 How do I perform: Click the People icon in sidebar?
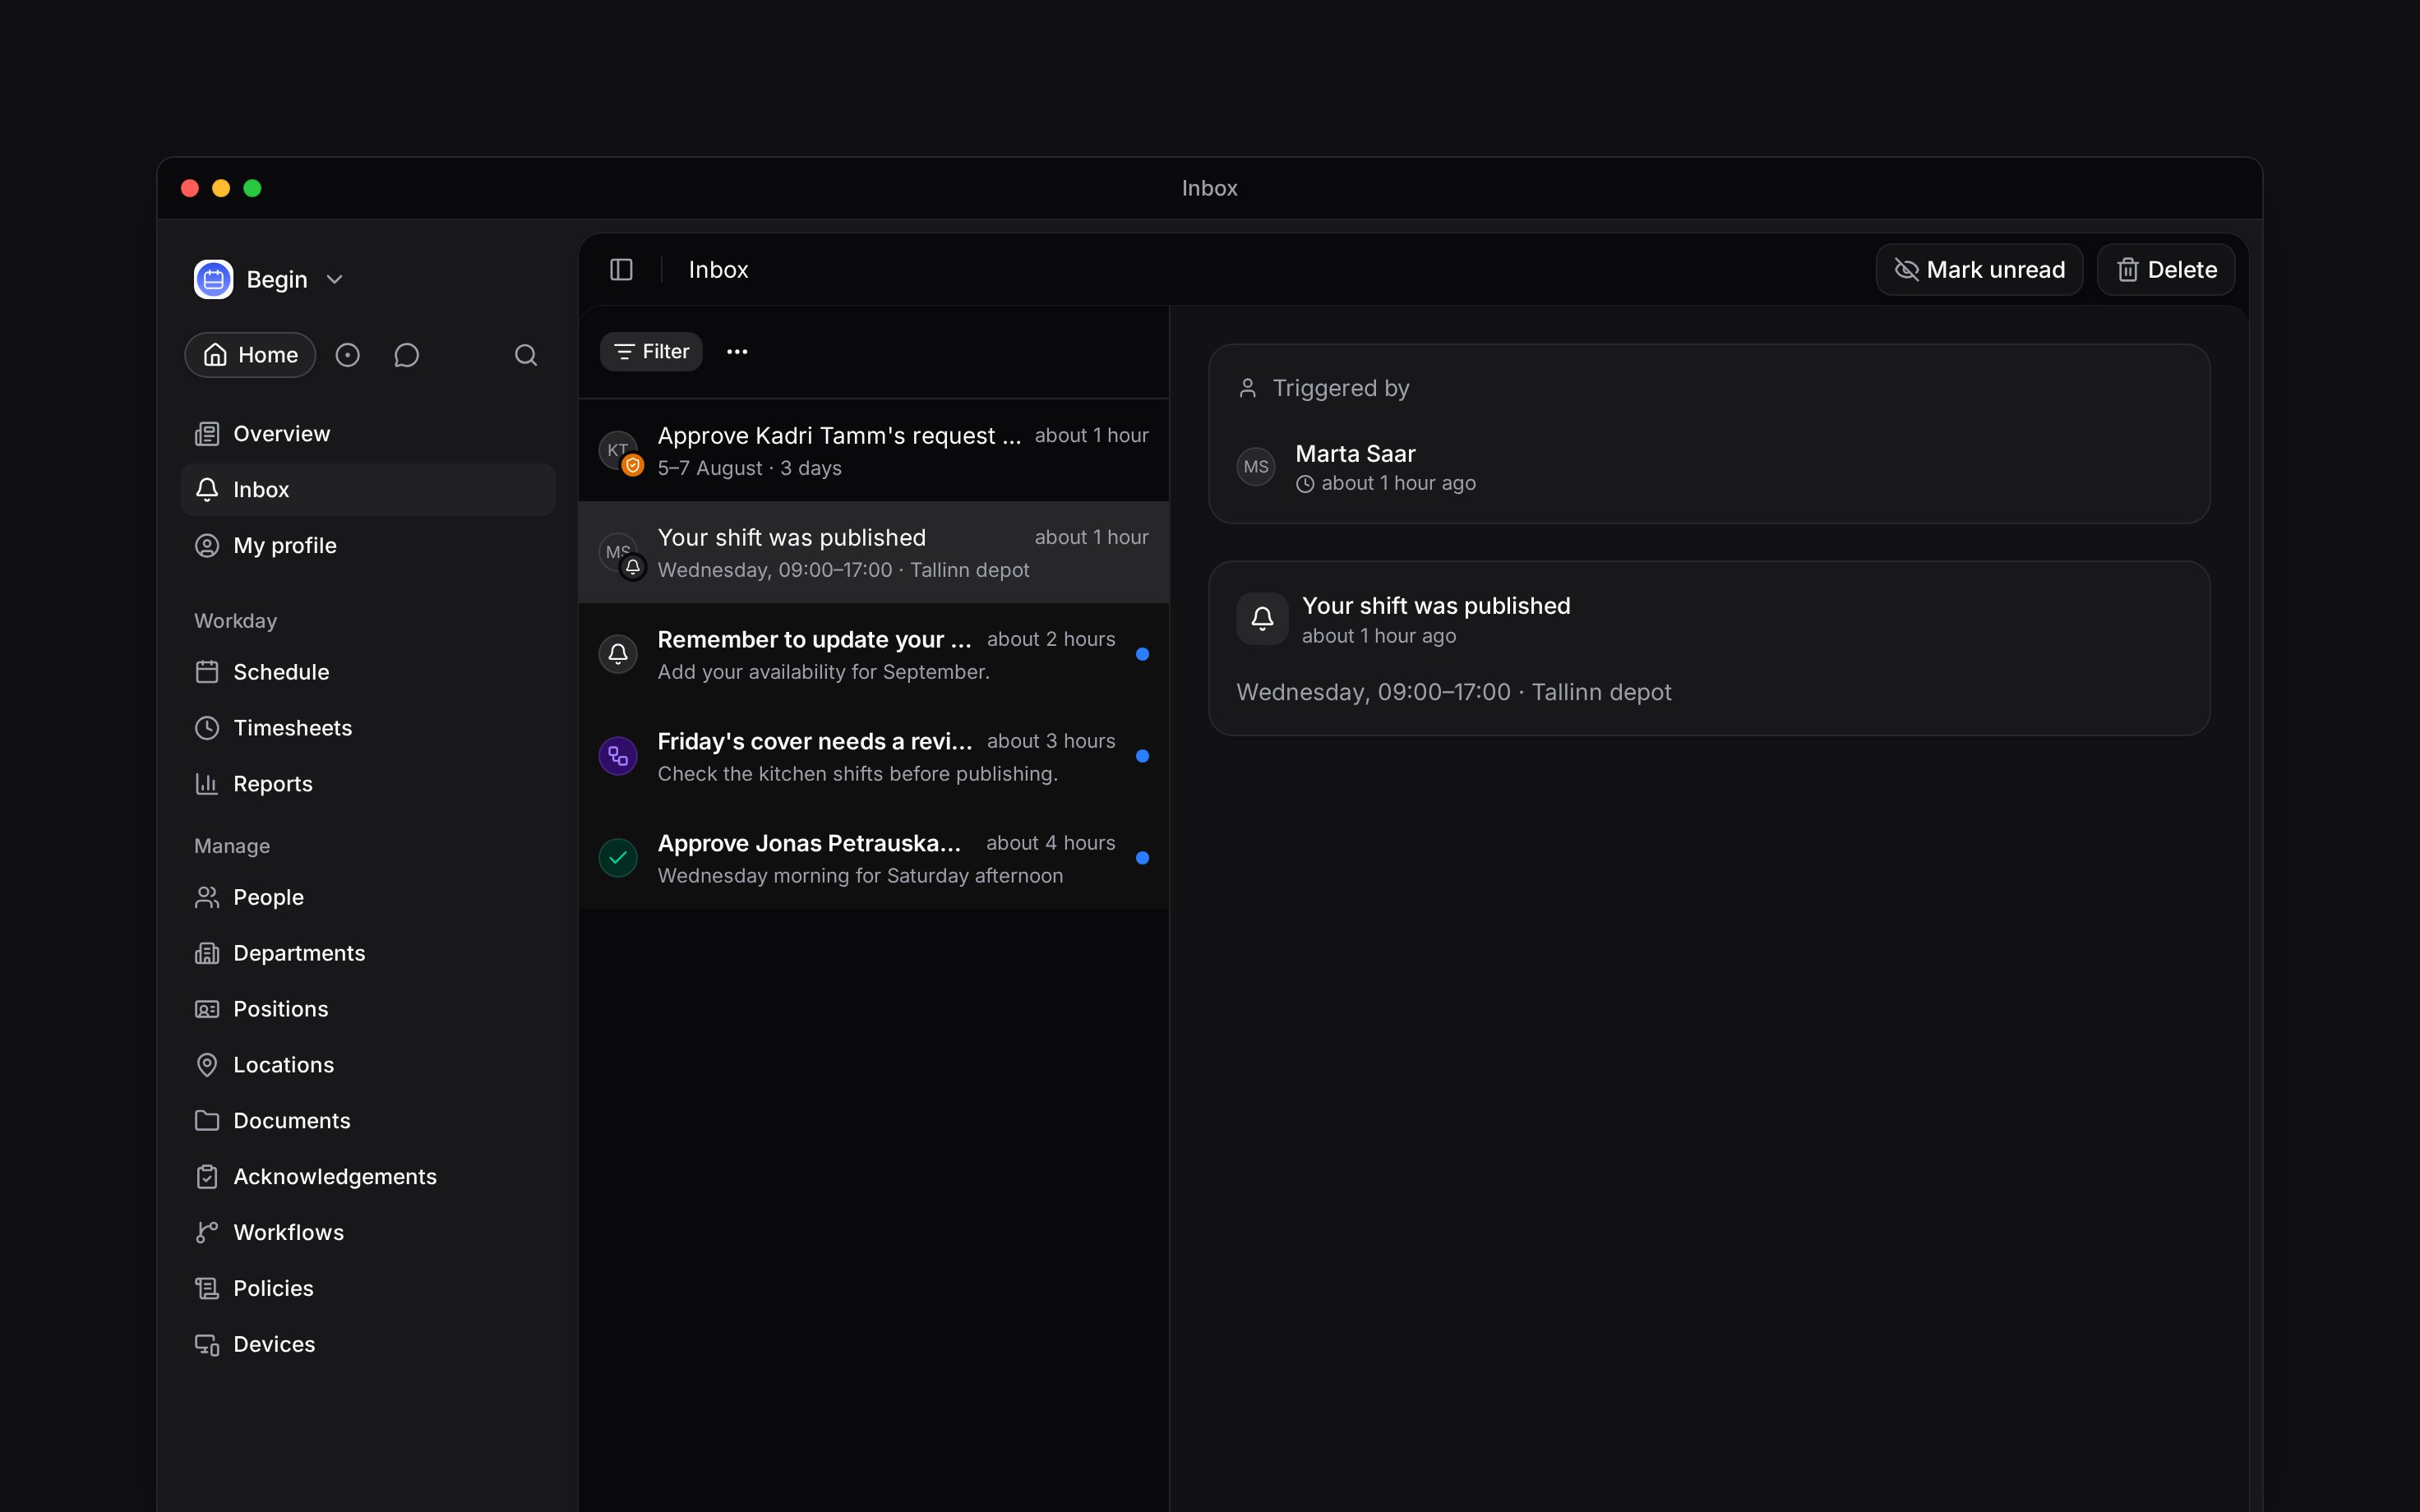pos(207,897)
